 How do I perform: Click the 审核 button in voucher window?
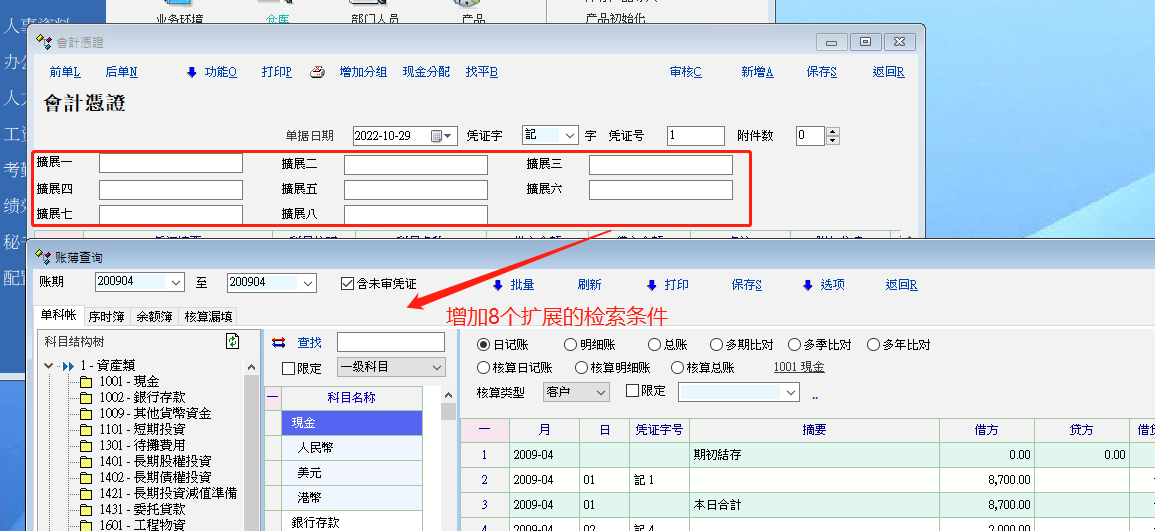pos(685,72)
